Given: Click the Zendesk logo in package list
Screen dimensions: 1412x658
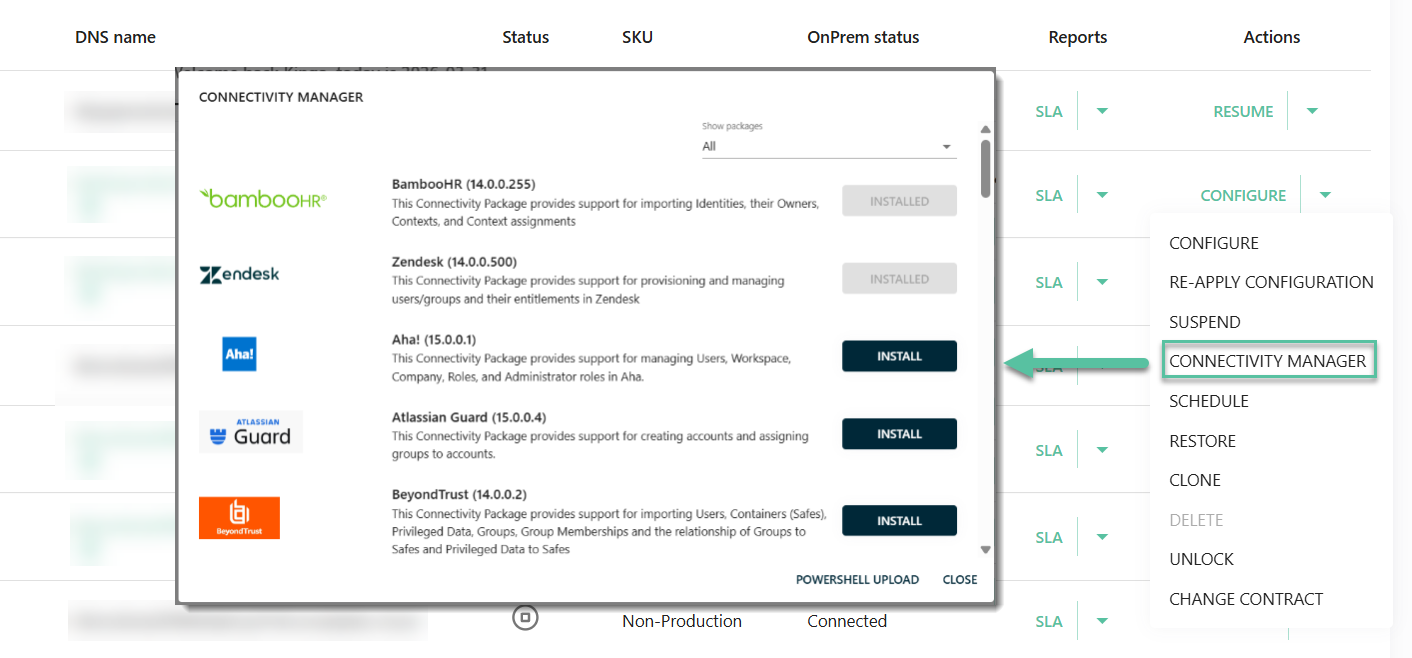Looking at the screenshot, I should pos(239,275).
